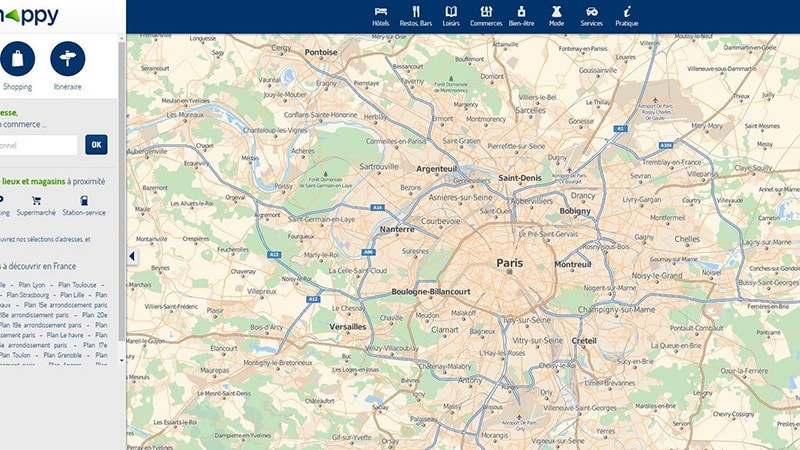Click the Forêt de Saint-Germain-en-Laye tree icon
Screen dimensions: 800x450
coord(326,174)
